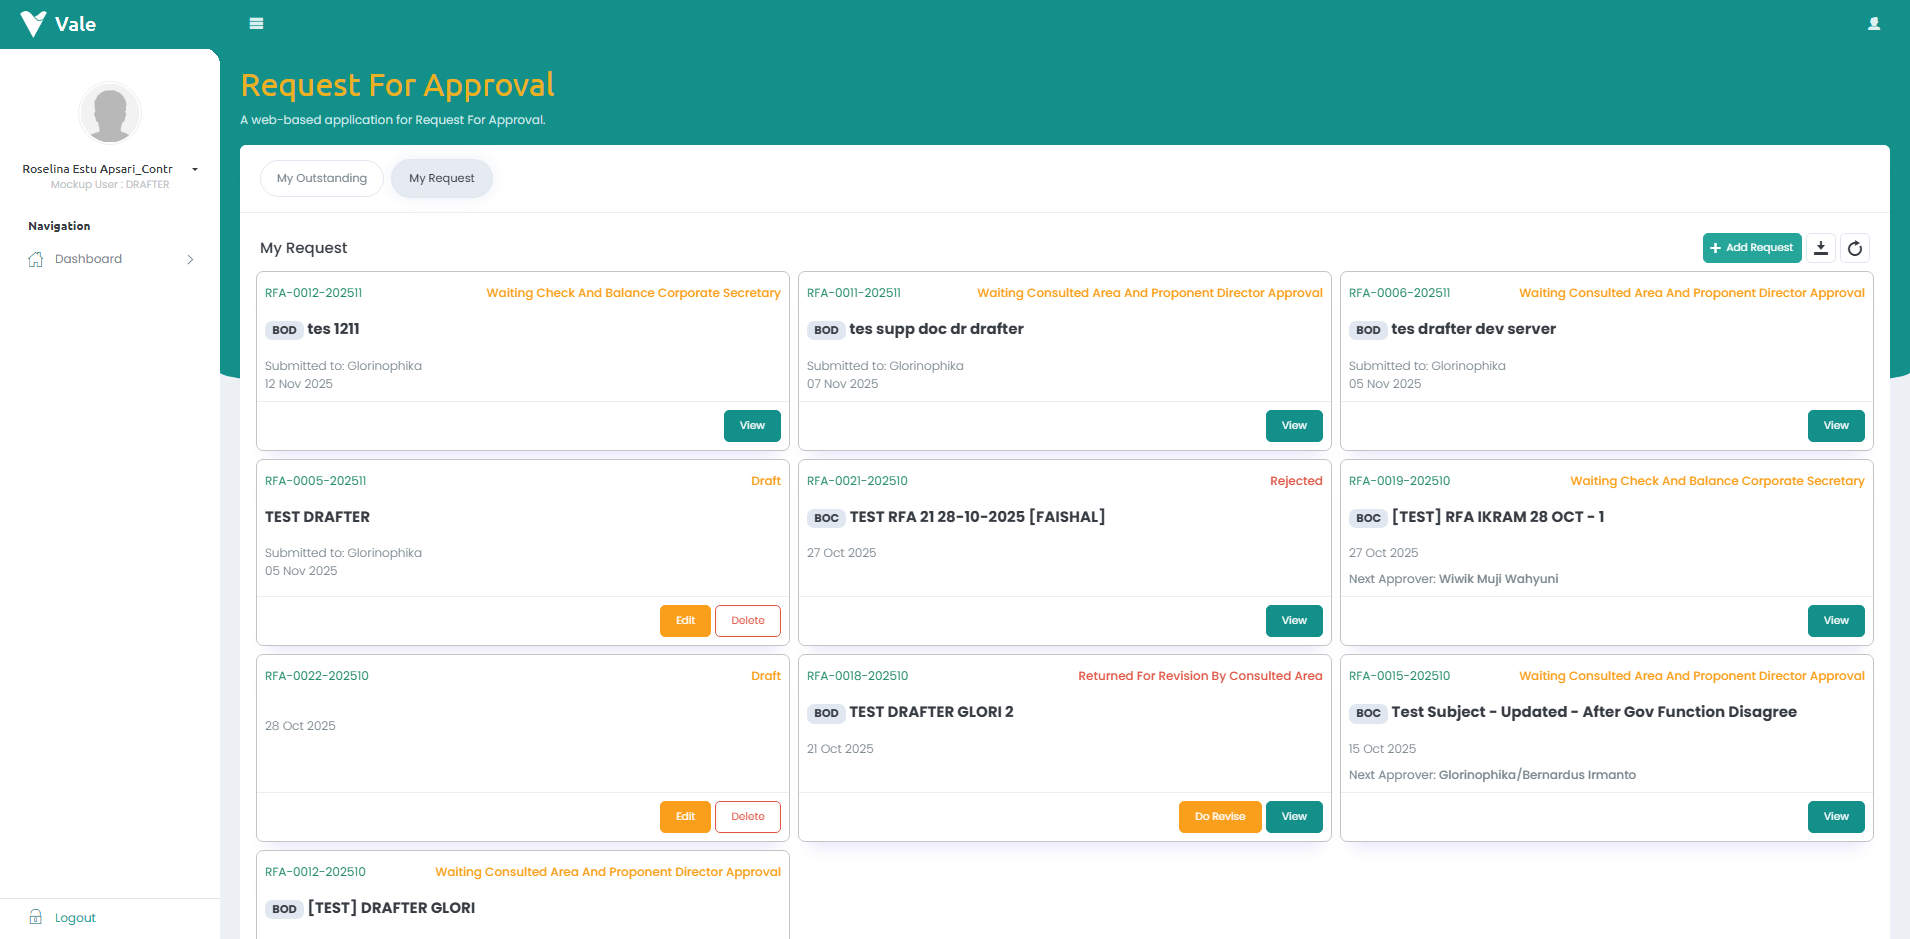Click the download export icon

(1821, 248)
